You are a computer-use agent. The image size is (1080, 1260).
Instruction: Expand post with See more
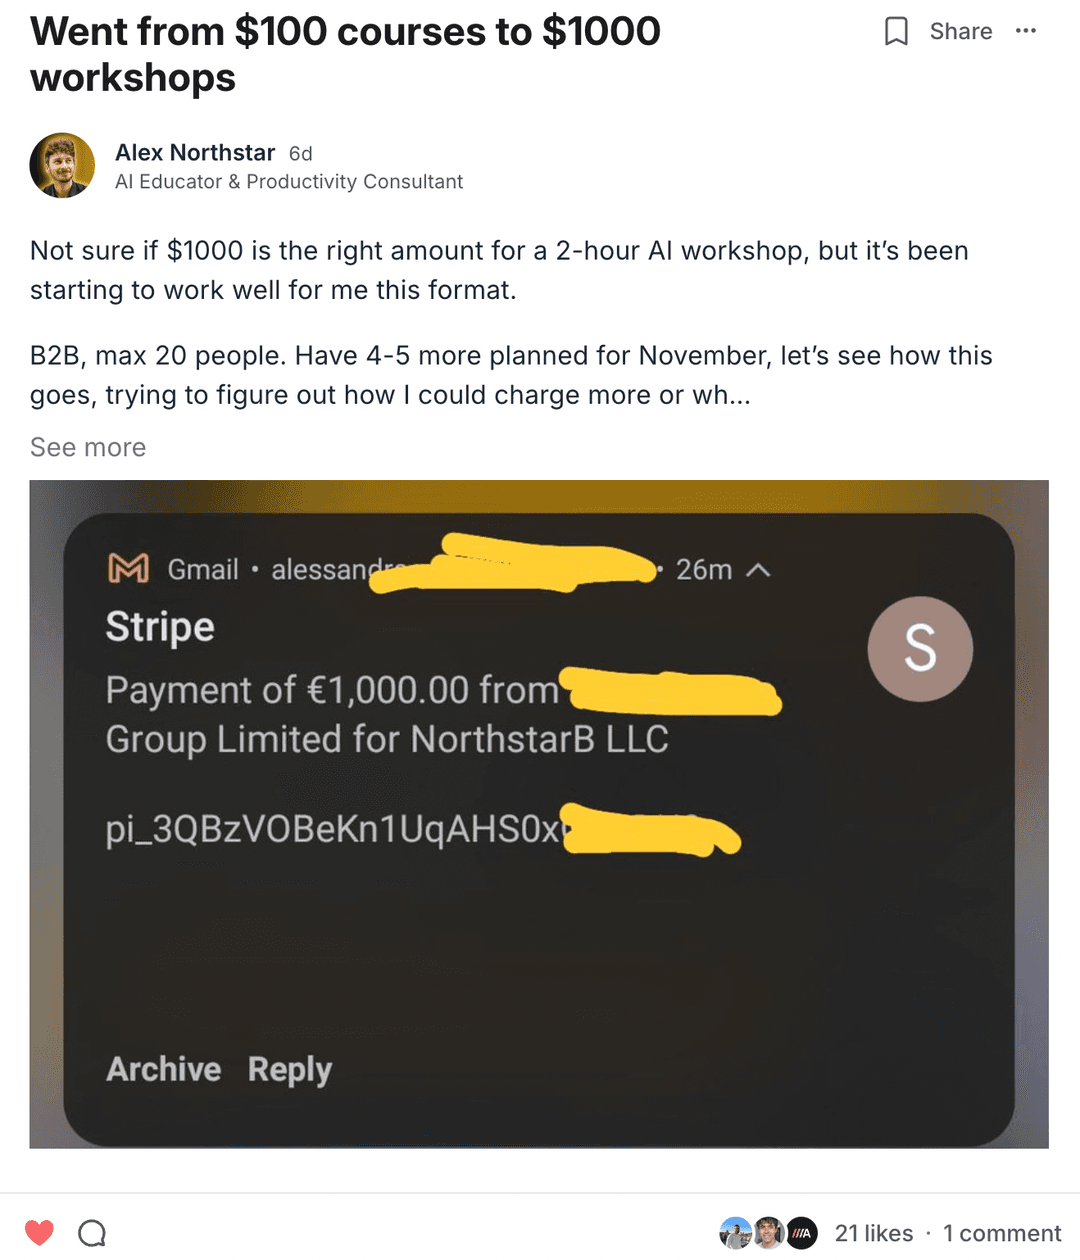(x=88, y=447)
